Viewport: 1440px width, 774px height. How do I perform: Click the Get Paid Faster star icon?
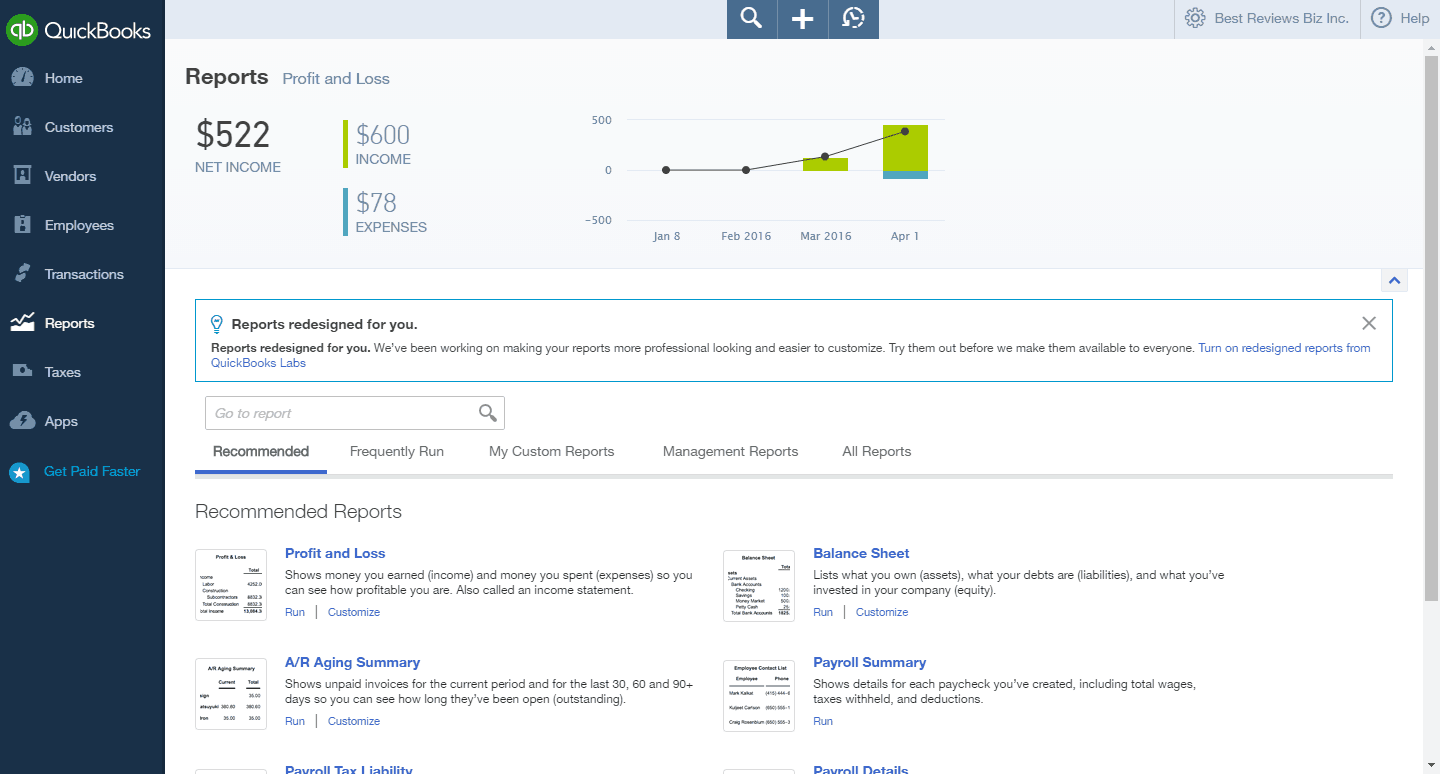[x=22, y=471]
